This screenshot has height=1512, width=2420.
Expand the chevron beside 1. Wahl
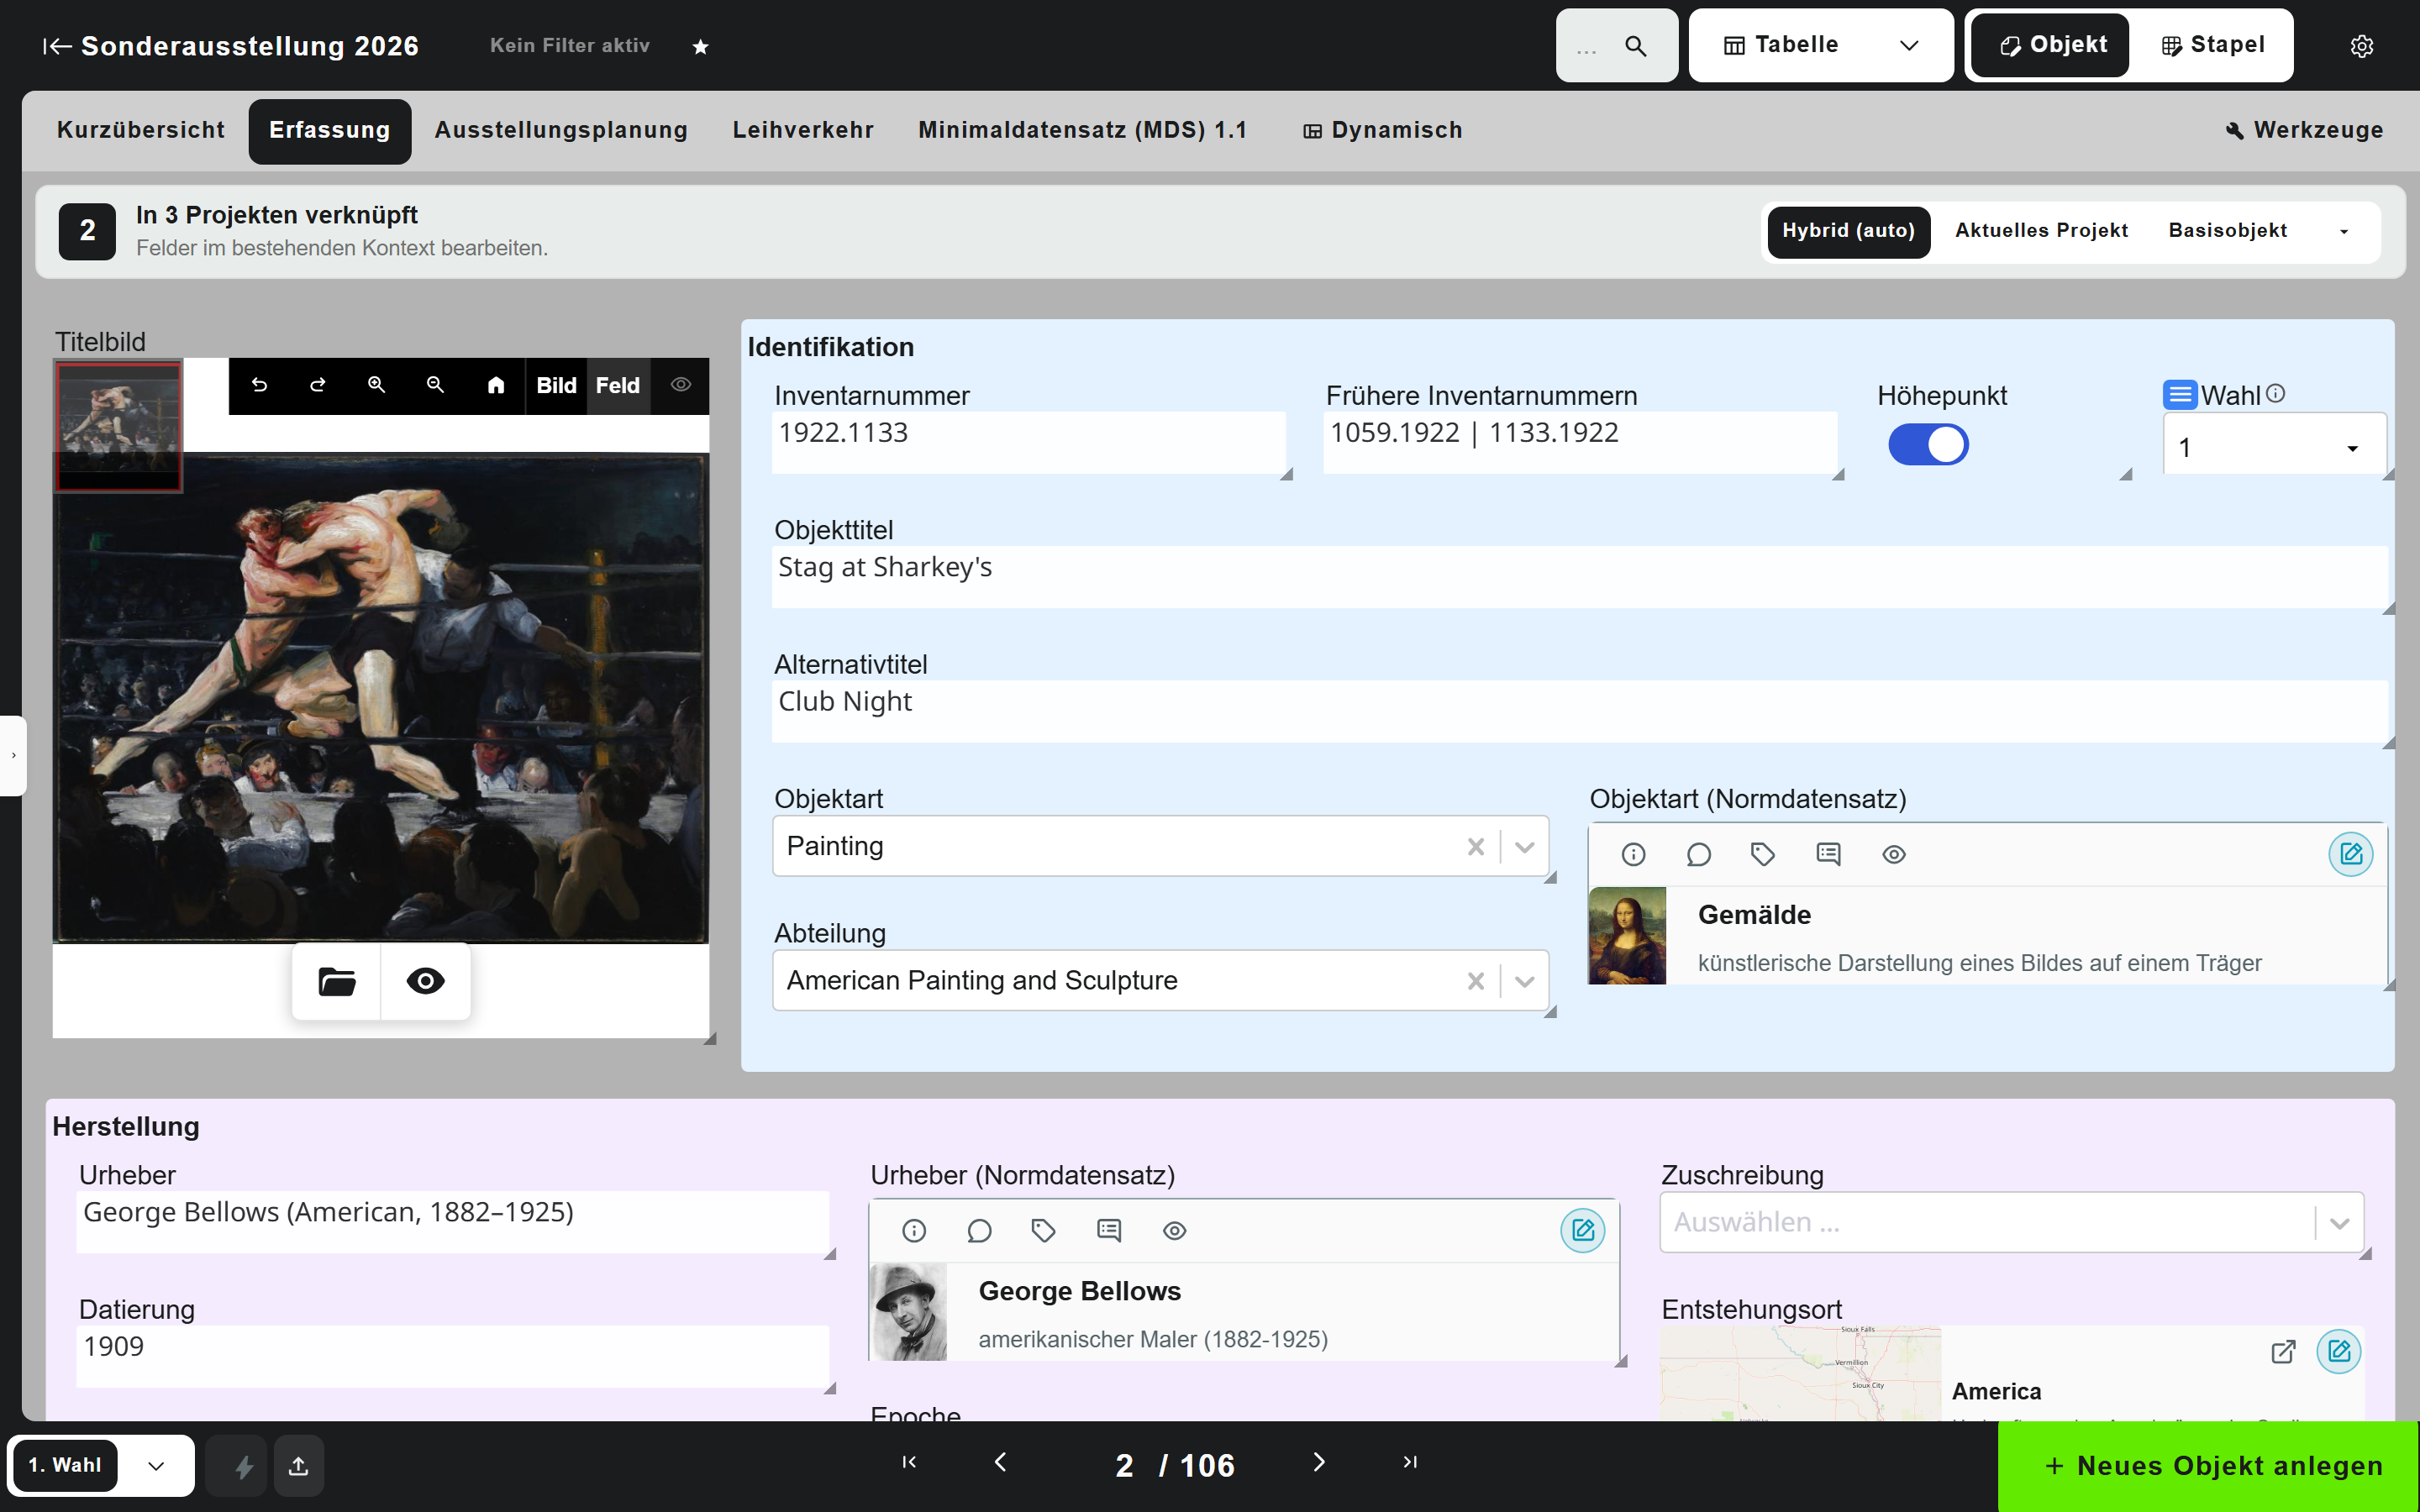156,1466
